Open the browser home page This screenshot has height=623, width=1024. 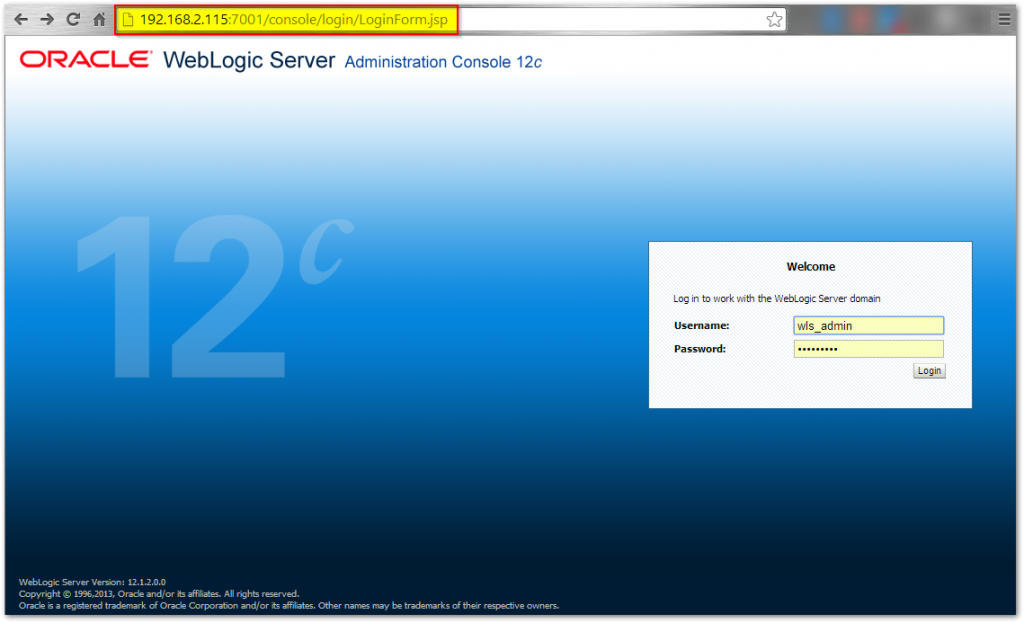[97, 18]
